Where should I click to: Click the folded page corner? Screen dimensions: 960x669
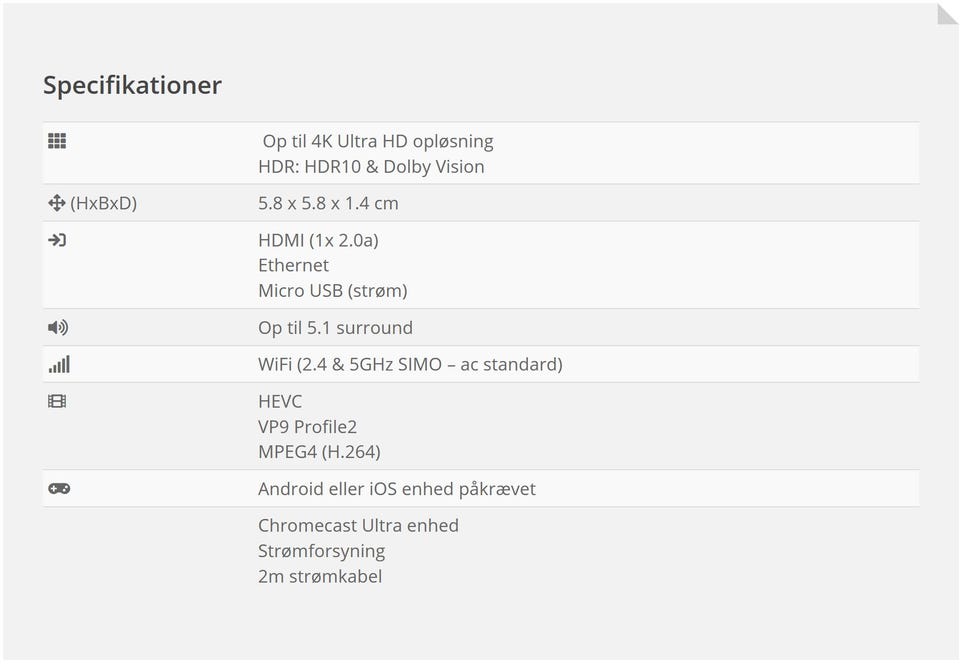click(x=946, y=13)
